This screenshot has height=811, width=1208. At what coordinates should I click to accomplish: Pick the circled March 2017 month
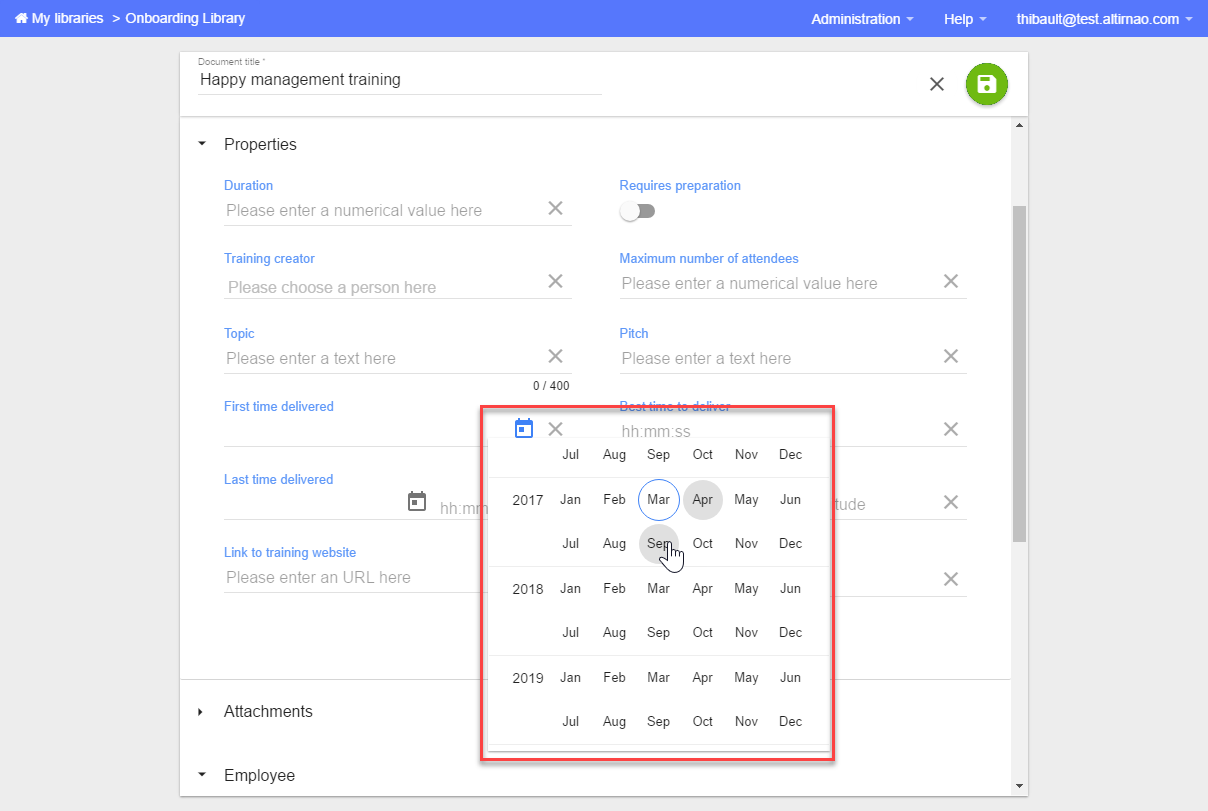[x=659, y=500]
